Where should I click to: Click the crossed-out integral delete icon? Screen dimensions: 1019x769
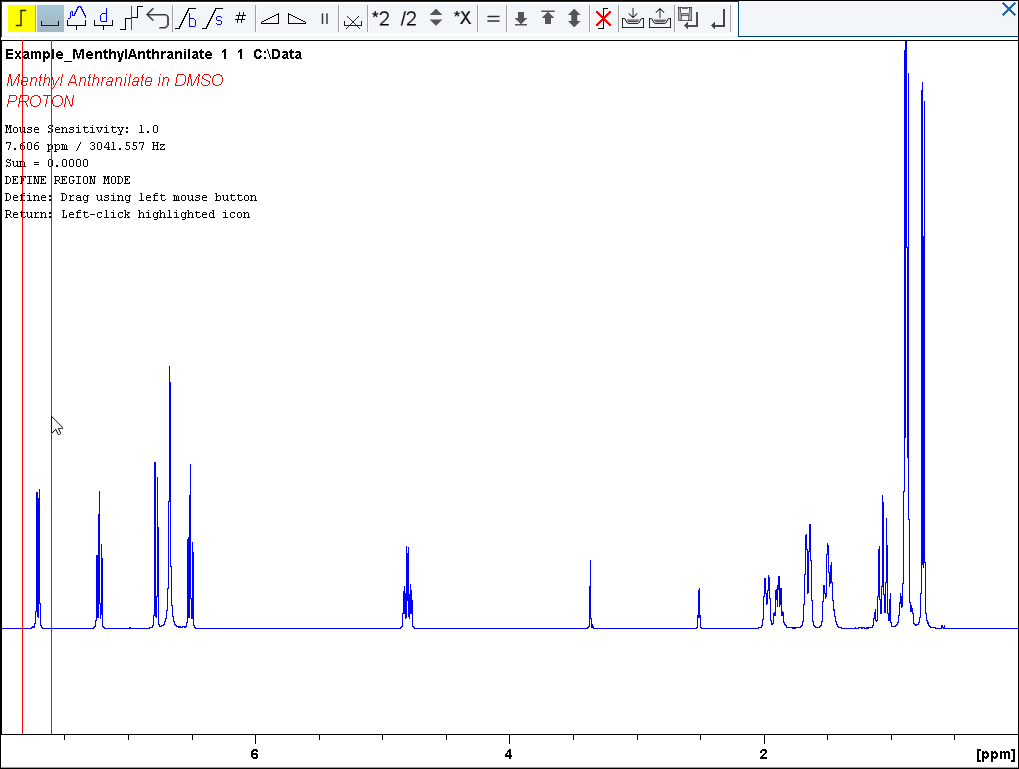tap(353, 20)
